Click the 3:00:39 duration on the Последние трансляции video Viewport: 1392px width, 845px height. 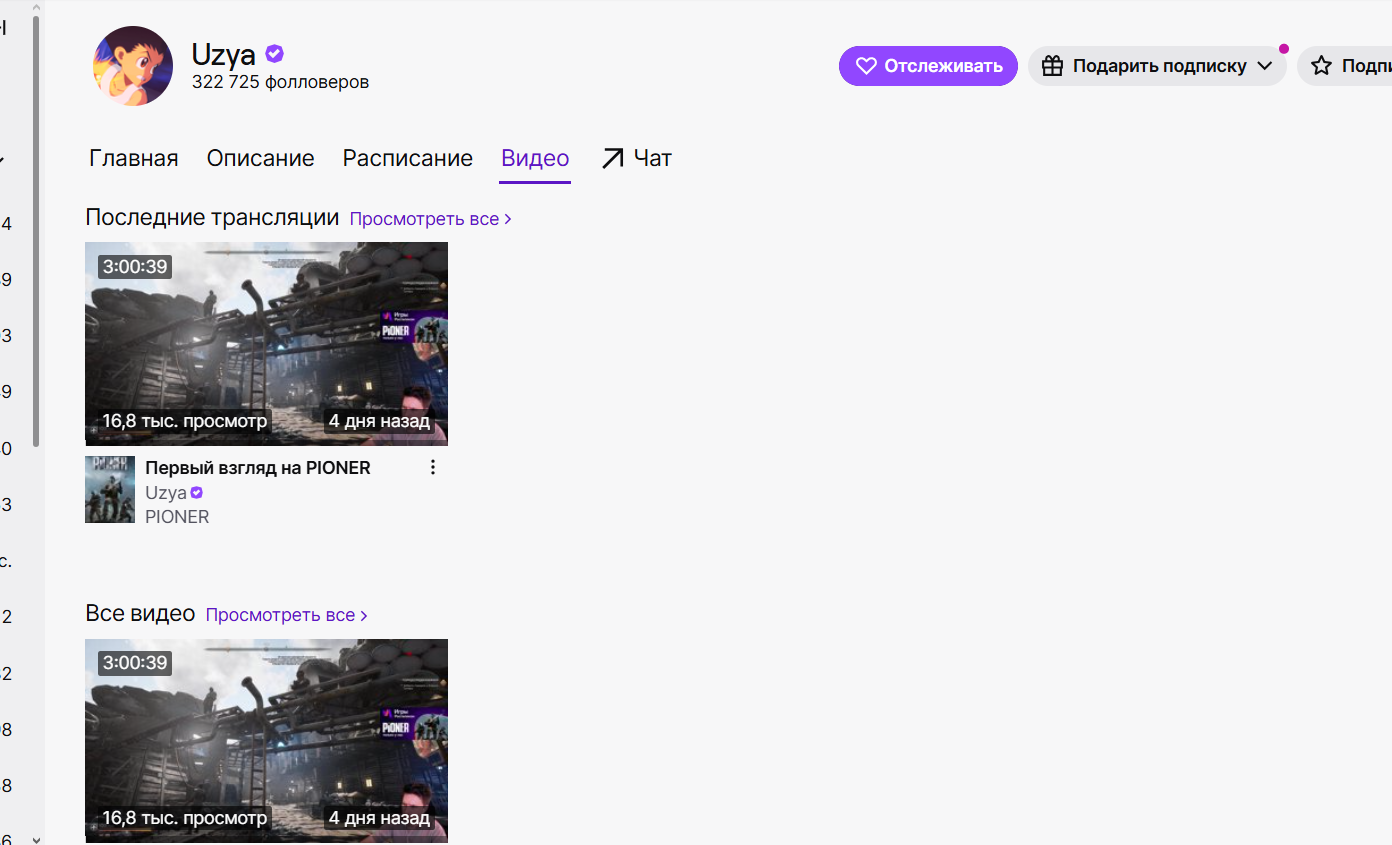(135, 266)
